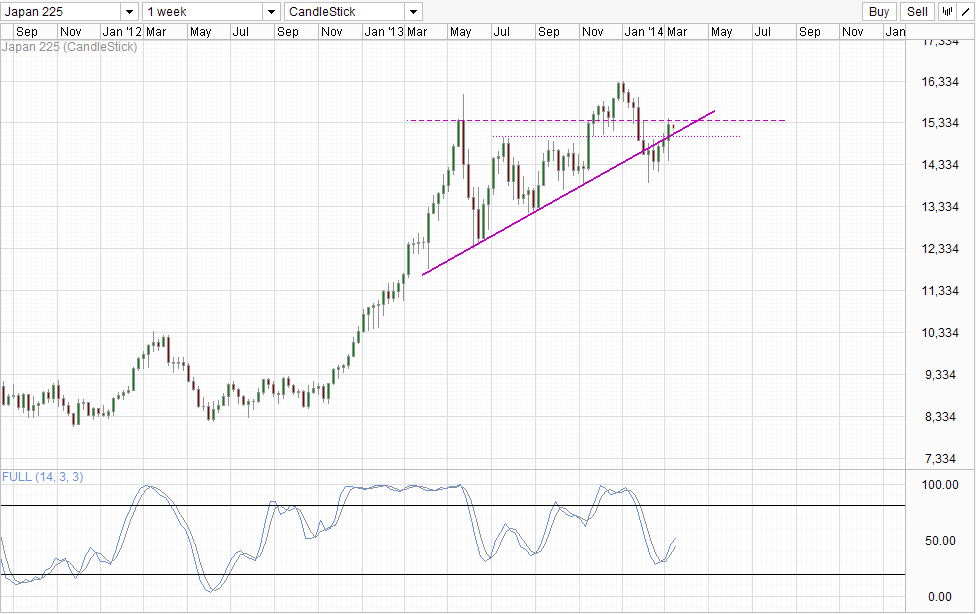Click the 50.00 stochastic scale label
This screenshot has width=976, height=614.
point(943,541)
